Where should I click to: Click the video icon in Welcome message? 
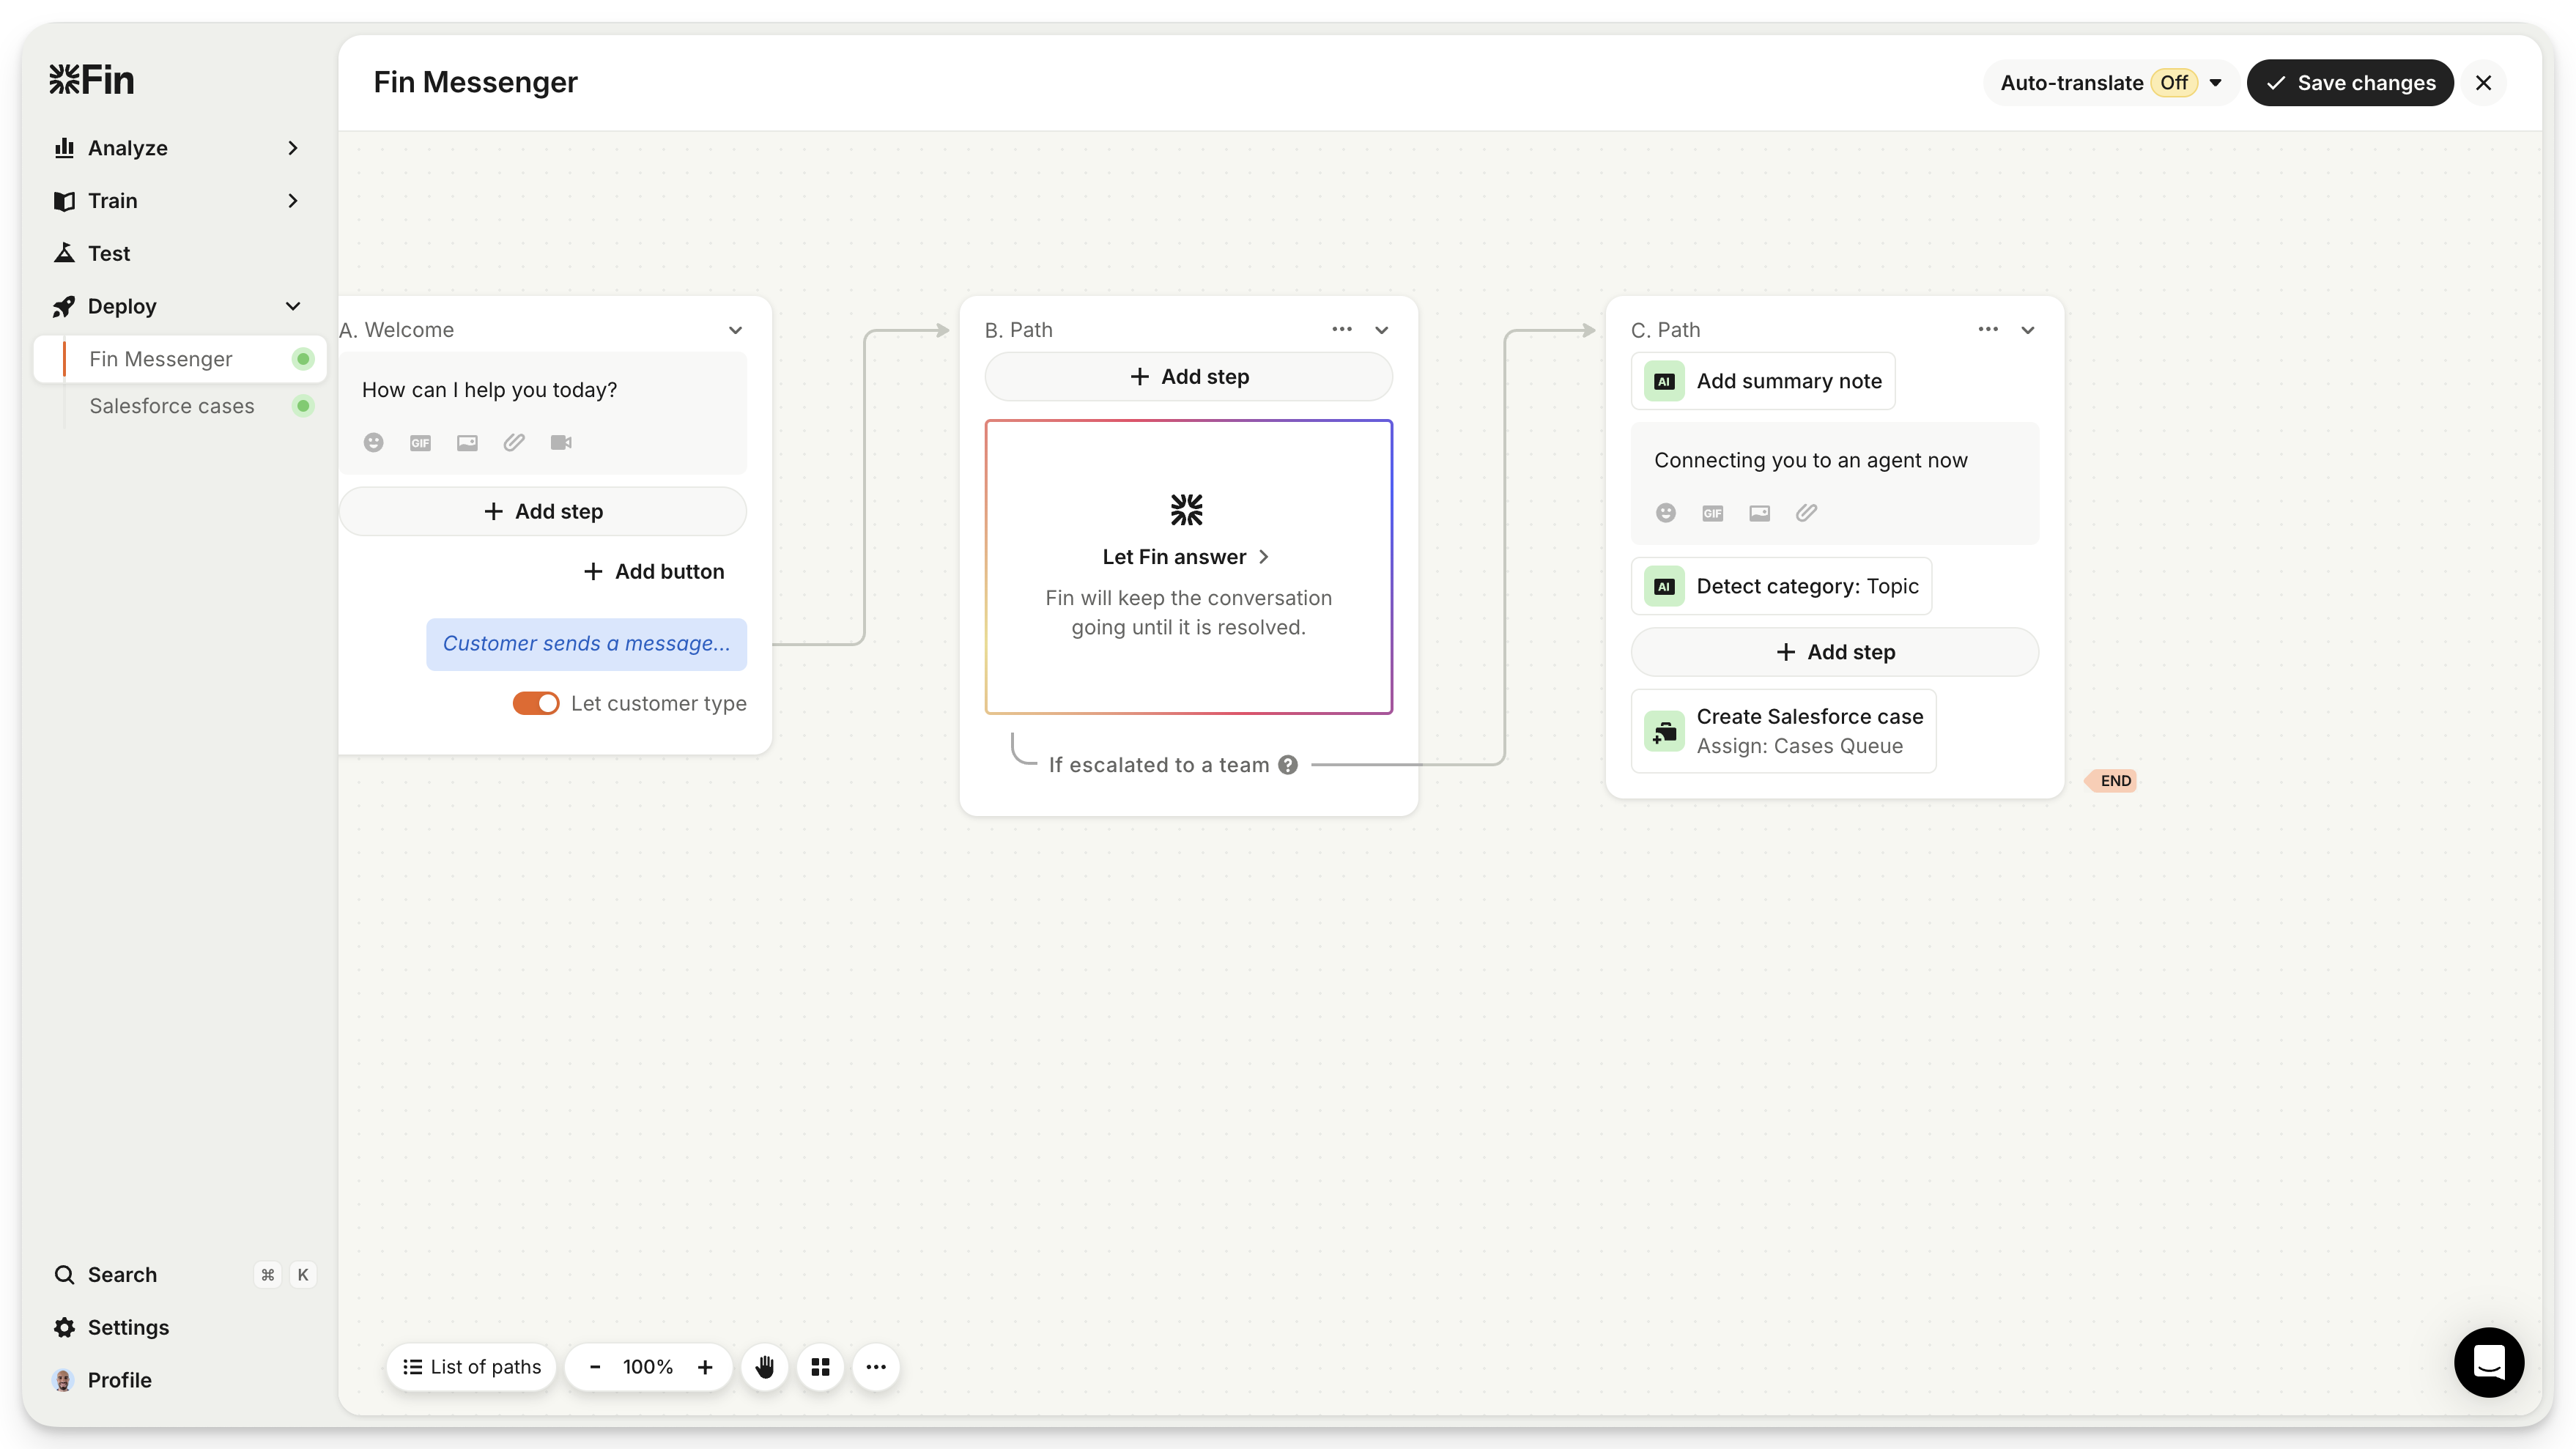561,442
